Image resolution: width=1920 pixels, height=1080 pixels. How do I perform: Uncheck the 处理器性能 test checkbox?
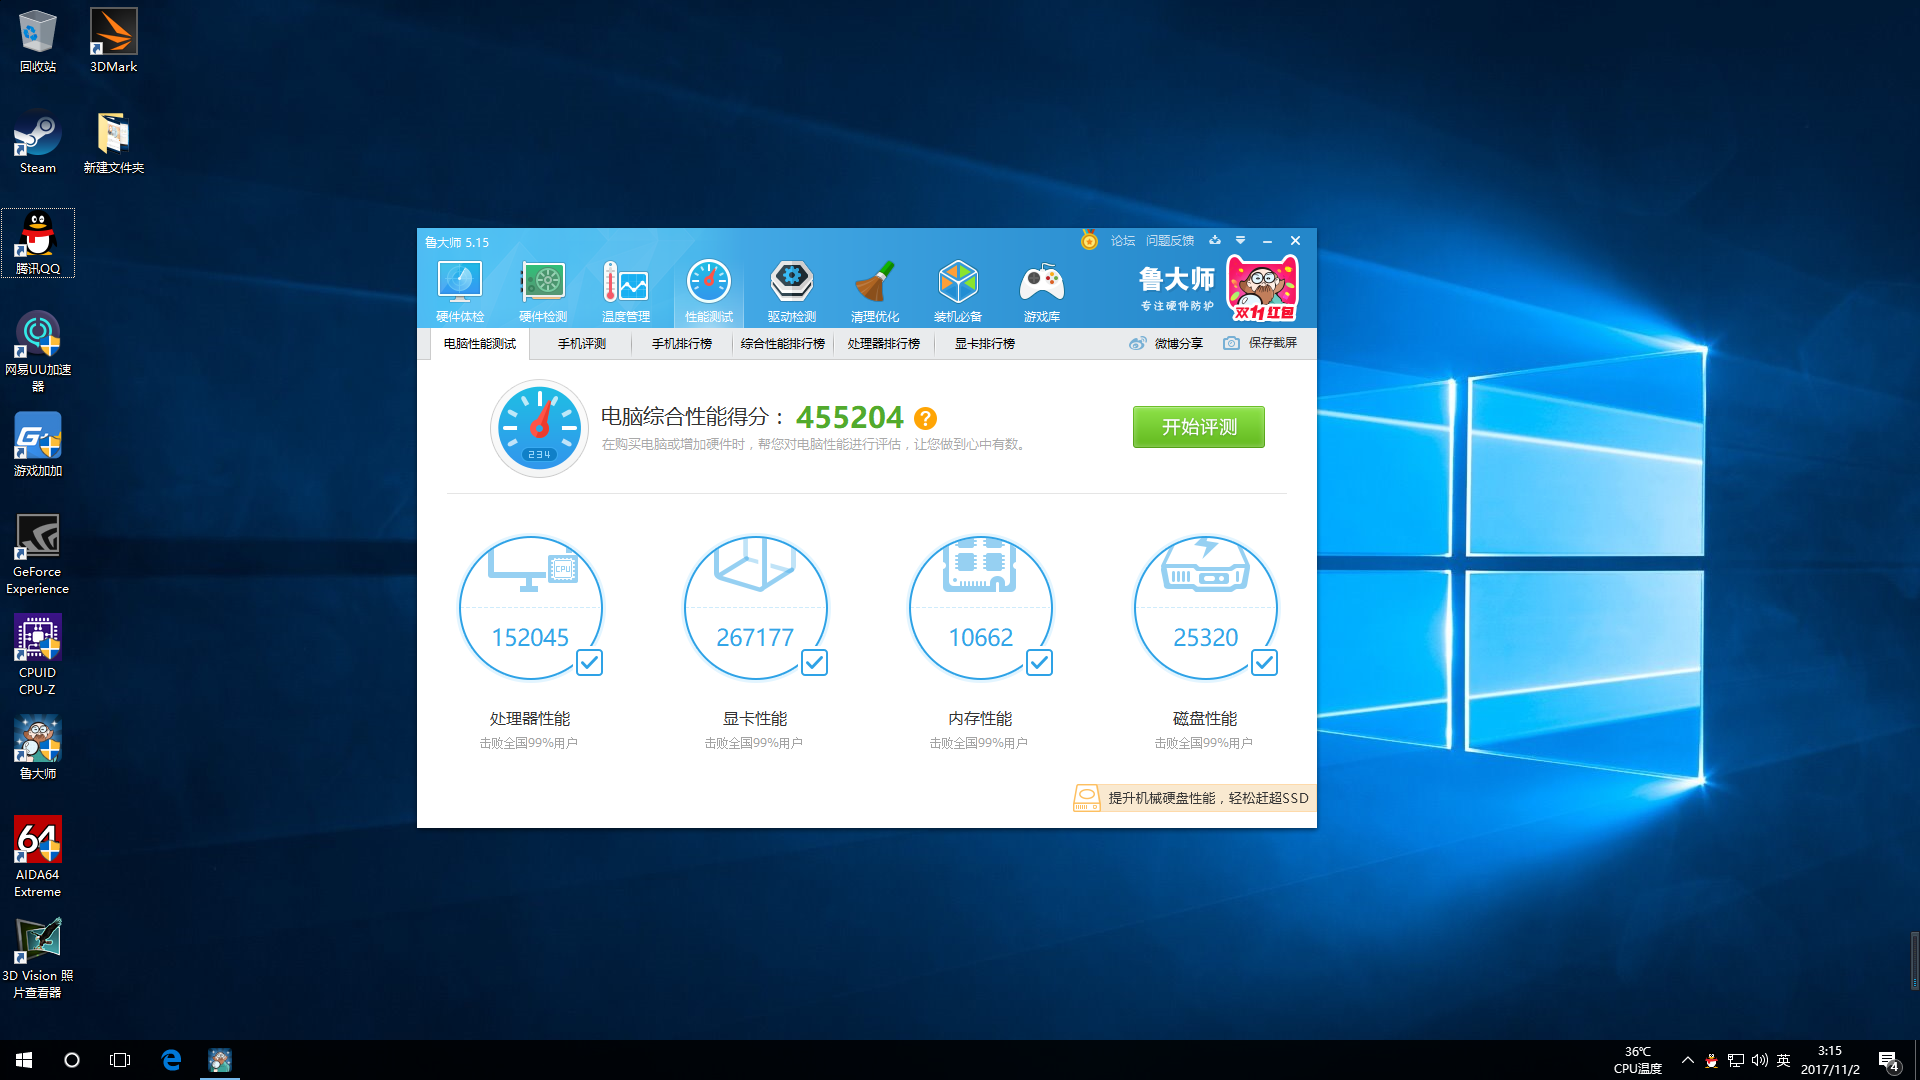click(589, 662)
